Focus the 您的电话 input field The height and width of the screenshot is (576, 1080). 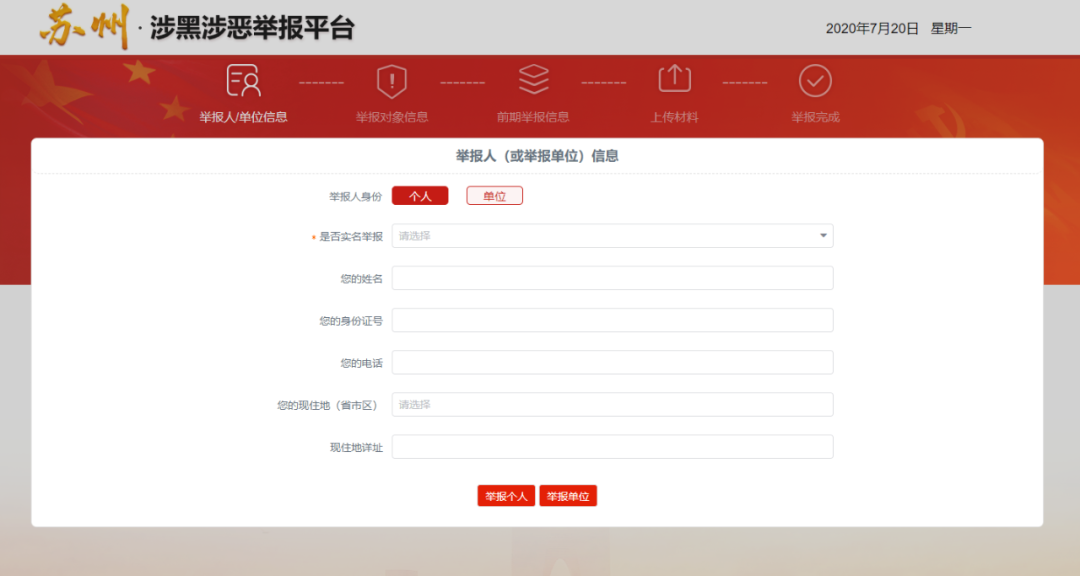tap(612, 362)
